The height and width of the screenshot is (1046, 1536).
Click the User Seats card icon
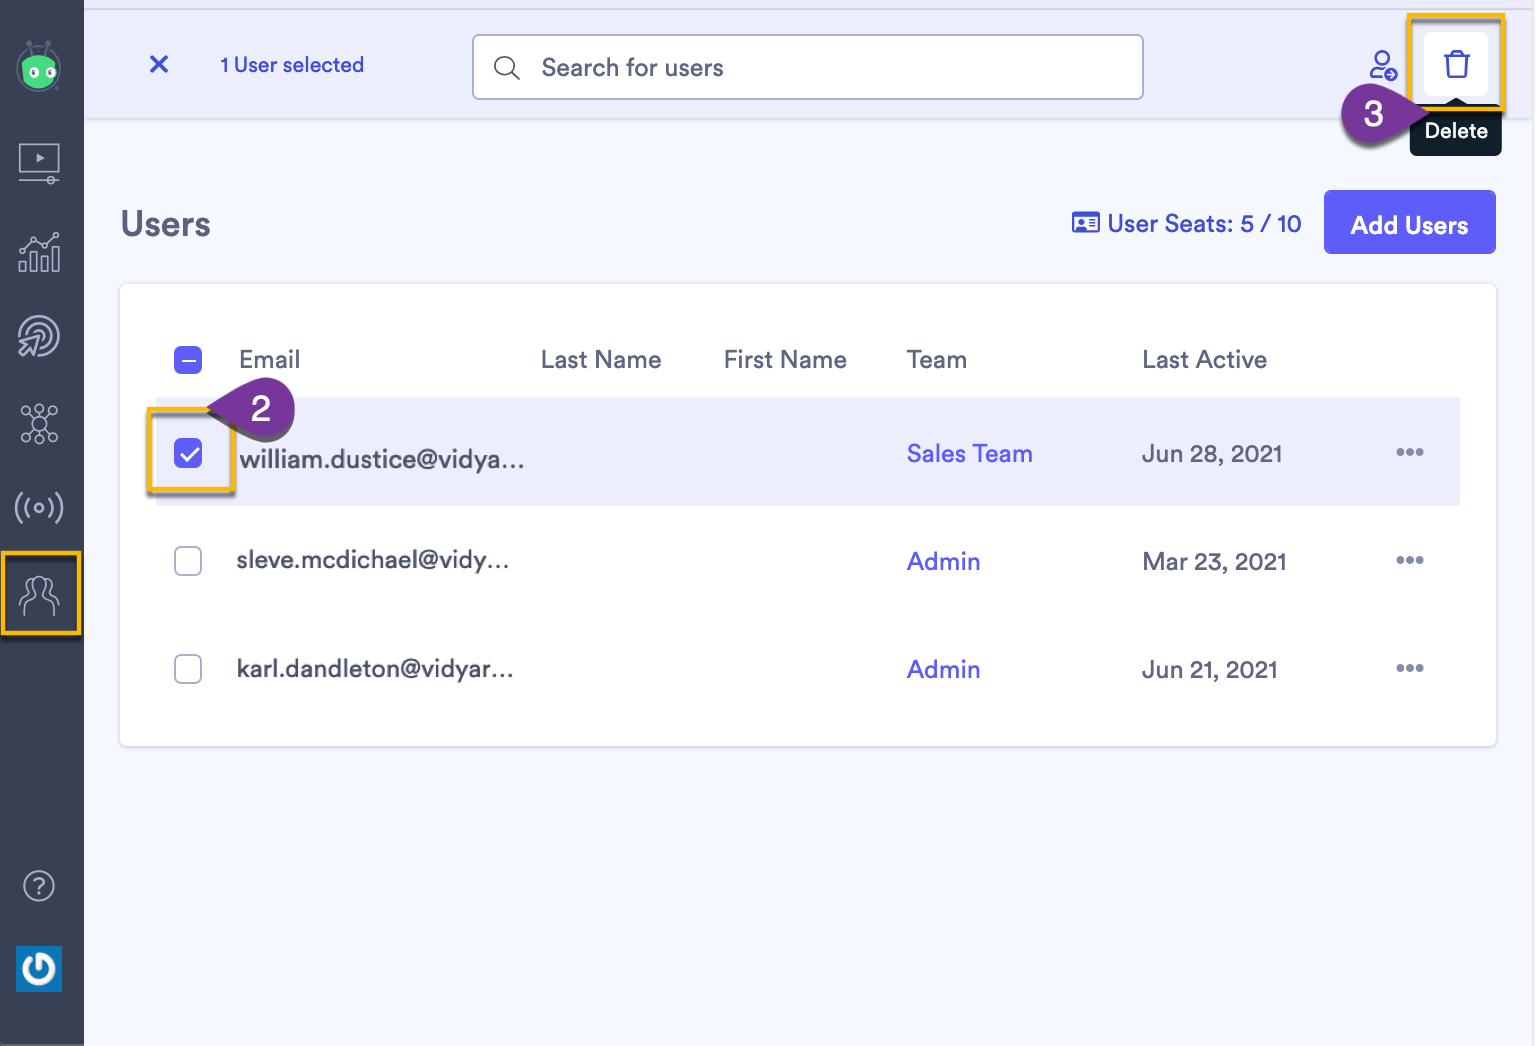pos(1085,223)
